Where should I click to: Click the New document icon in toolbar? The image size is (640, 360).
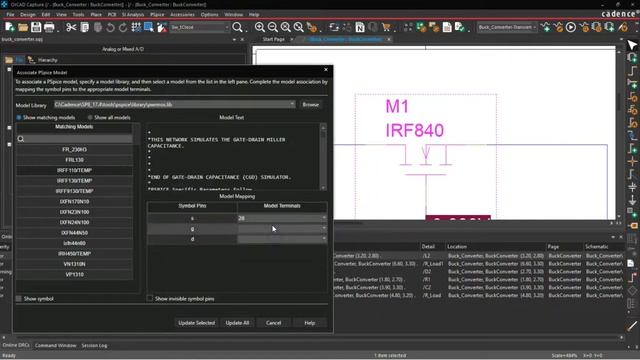[10, 27]
